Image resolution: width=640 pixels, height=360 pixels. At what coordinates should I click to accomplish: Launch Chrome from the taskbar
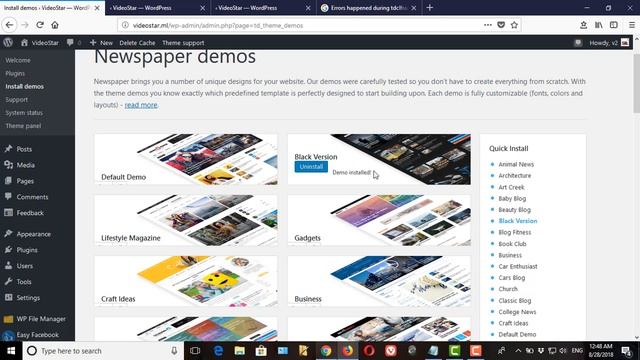[326, 351]
